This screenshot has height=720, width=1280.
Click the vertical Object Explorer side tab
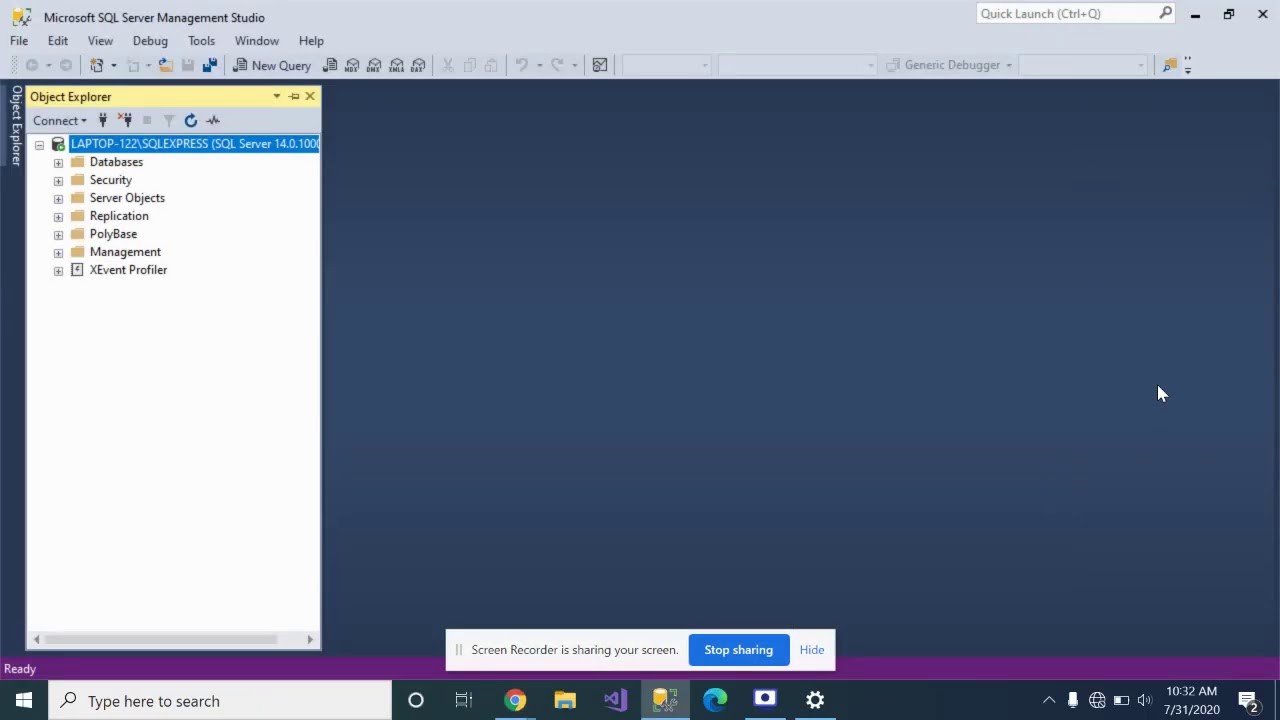pos(16,125)
